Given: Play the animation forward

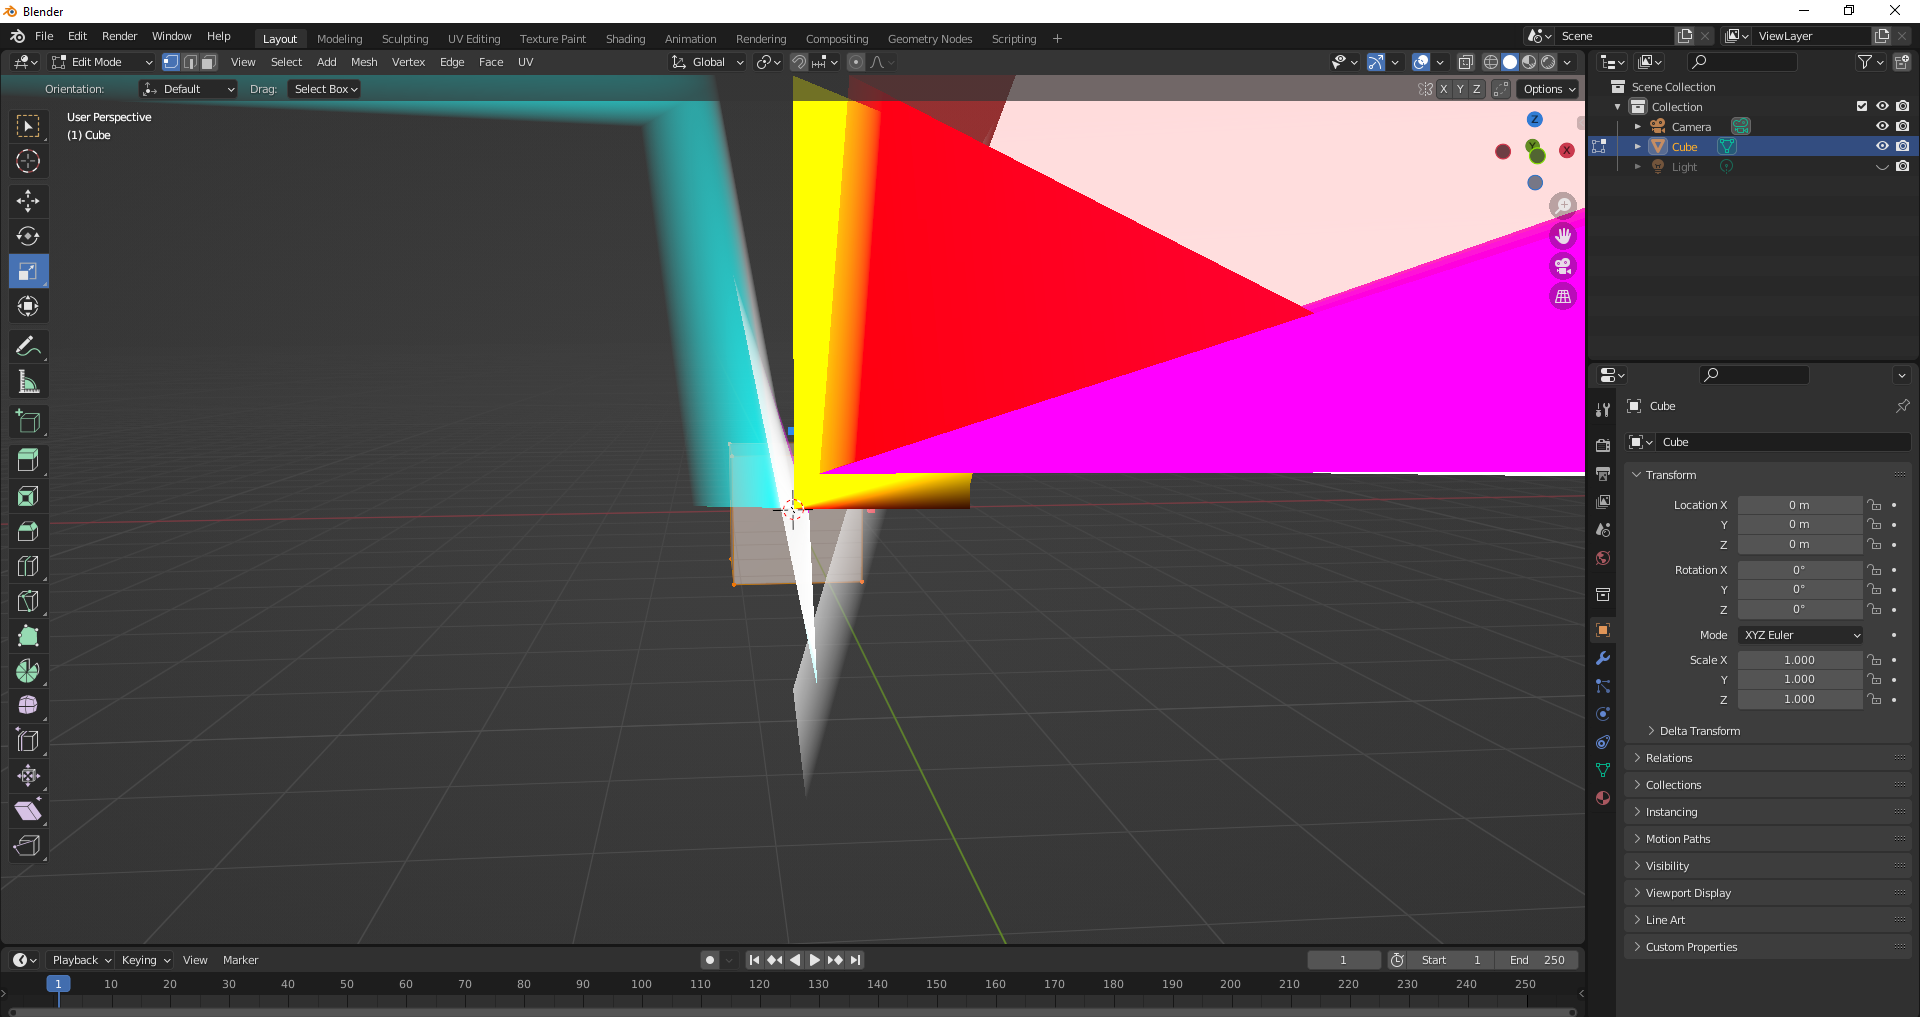Looking at the screenshot, I should click(814, 960).
